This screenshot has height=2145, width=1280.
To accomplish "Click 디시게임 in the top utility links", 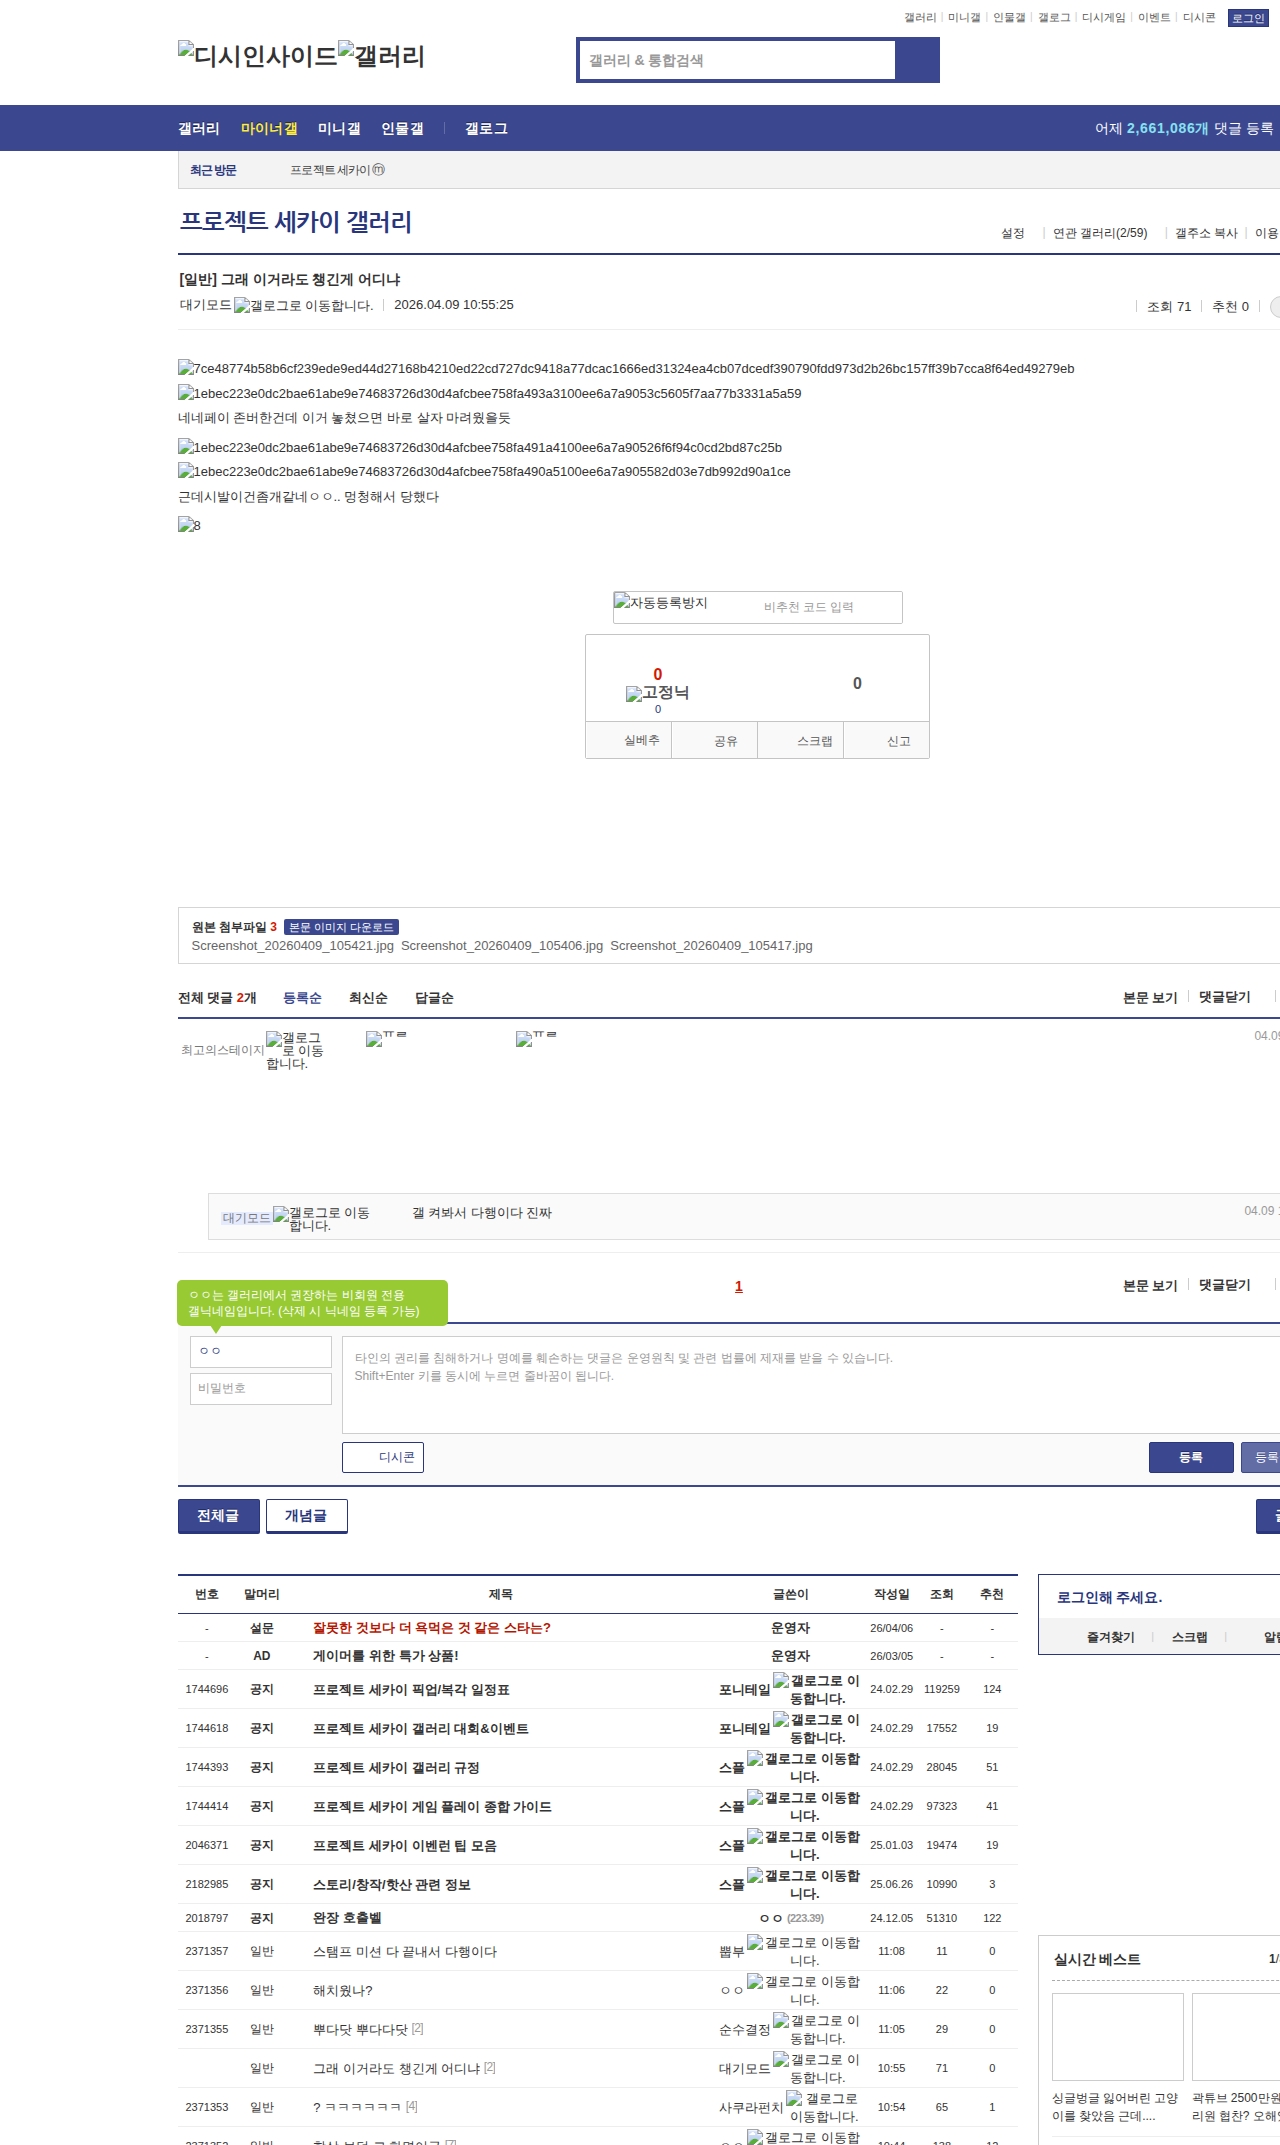I will 1103,18.
